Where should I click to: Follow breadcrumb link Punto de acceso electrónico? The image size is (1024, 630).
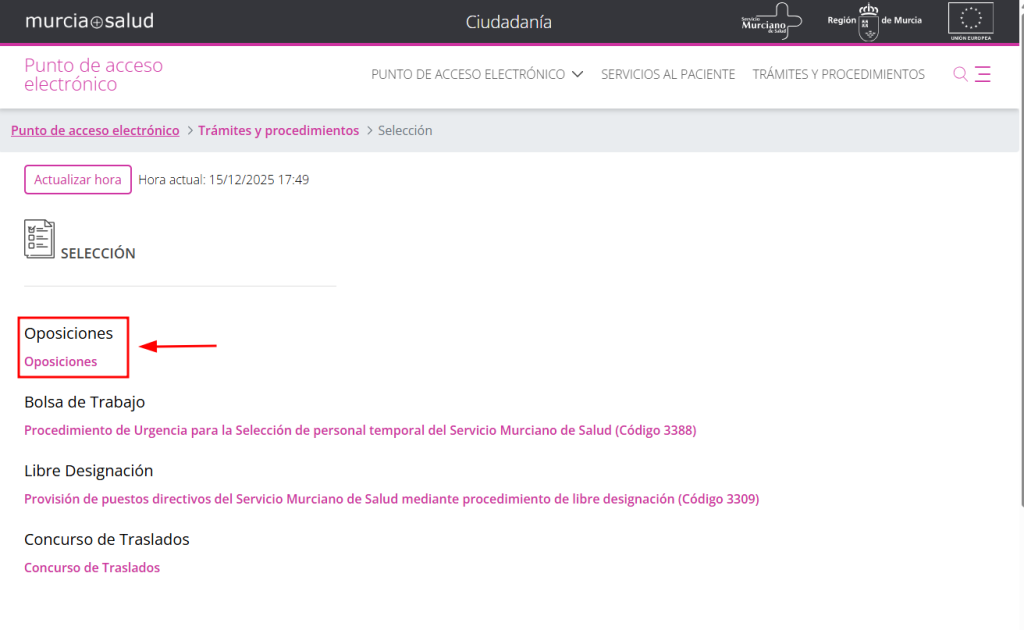pyautogui.click(x=95, y=131)
